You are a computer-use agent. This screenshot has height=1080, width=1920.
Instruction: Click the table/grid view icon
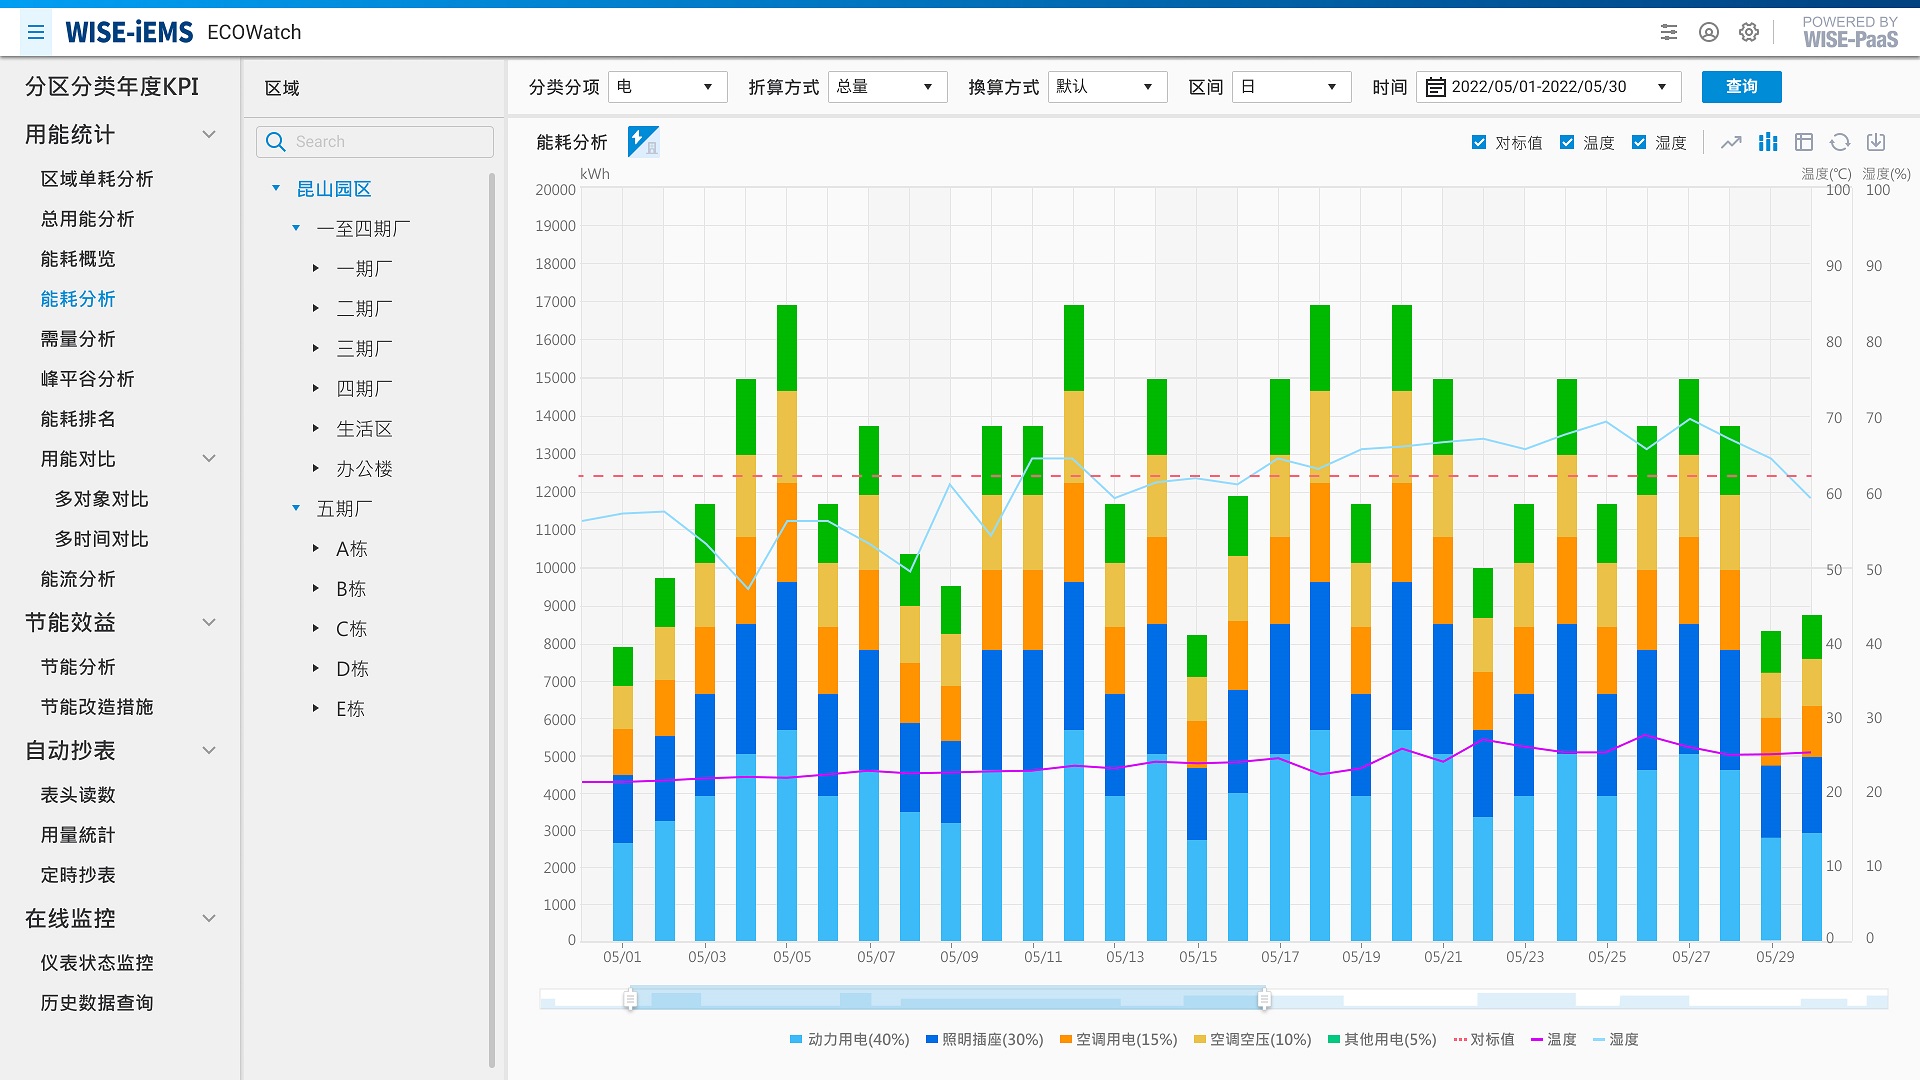[1803, 142]
